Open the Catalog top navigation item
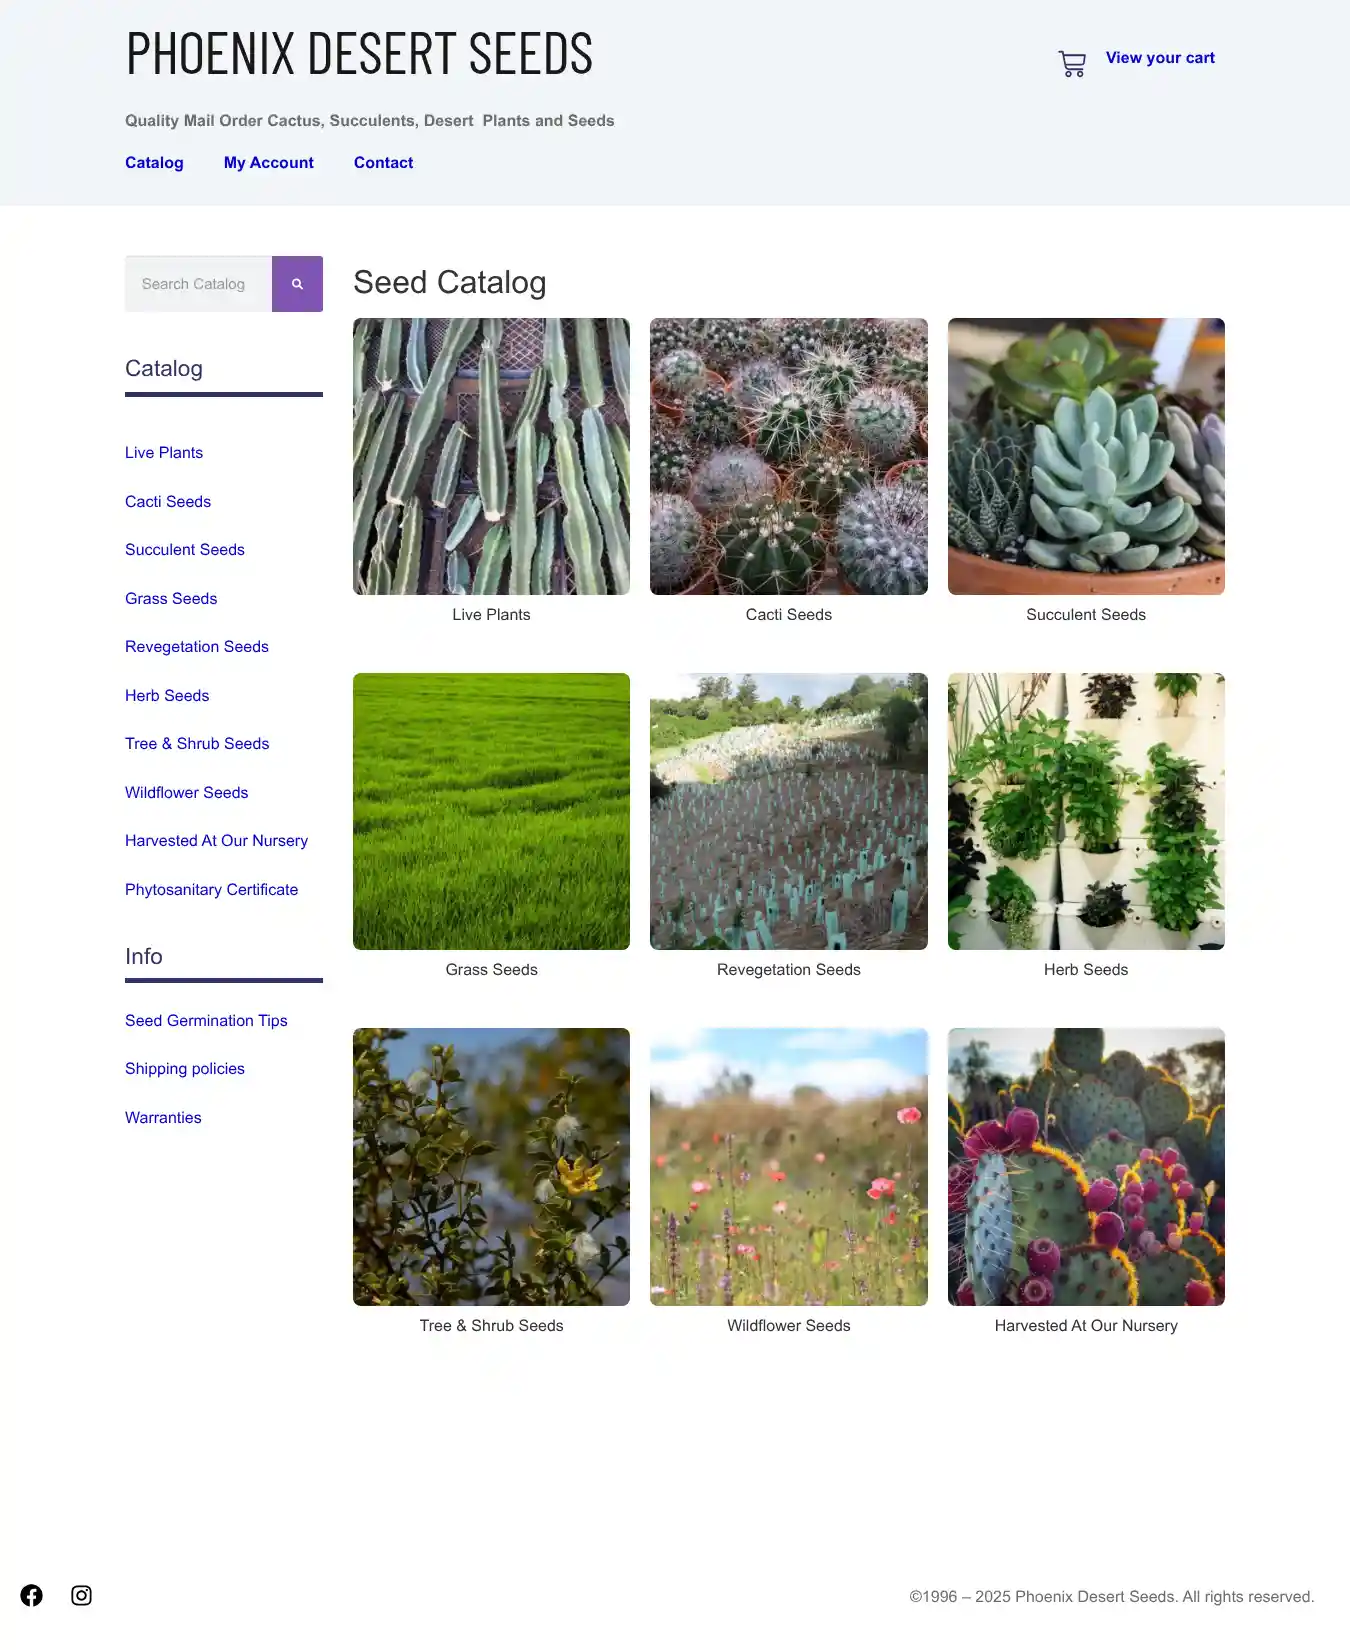This screenshot has height=1650, width=1350. (154, 163)
